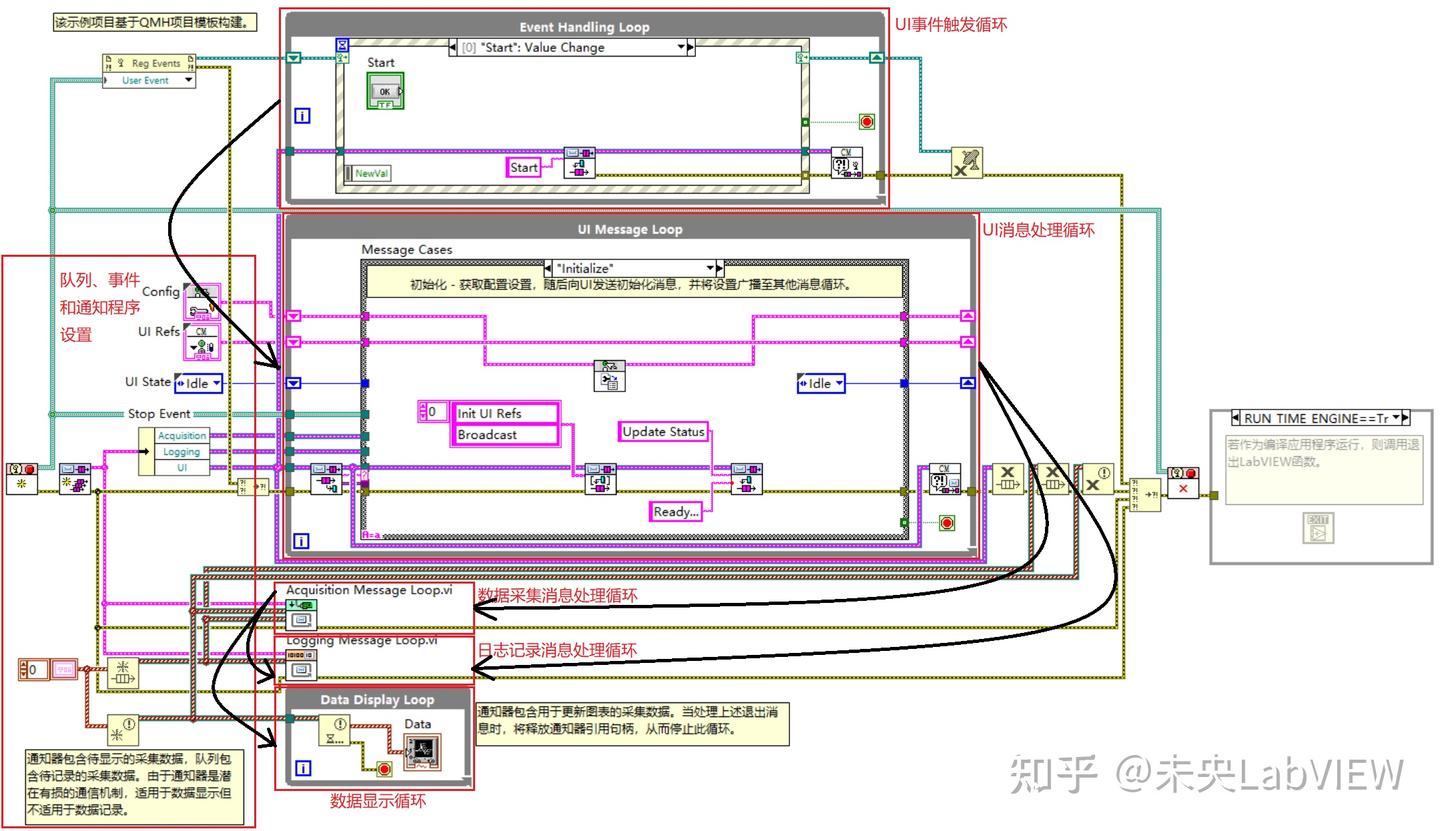1440x831 pixels.
Task: Select the "Init UI Refs" string constant
Action: (x=505, y=413)
